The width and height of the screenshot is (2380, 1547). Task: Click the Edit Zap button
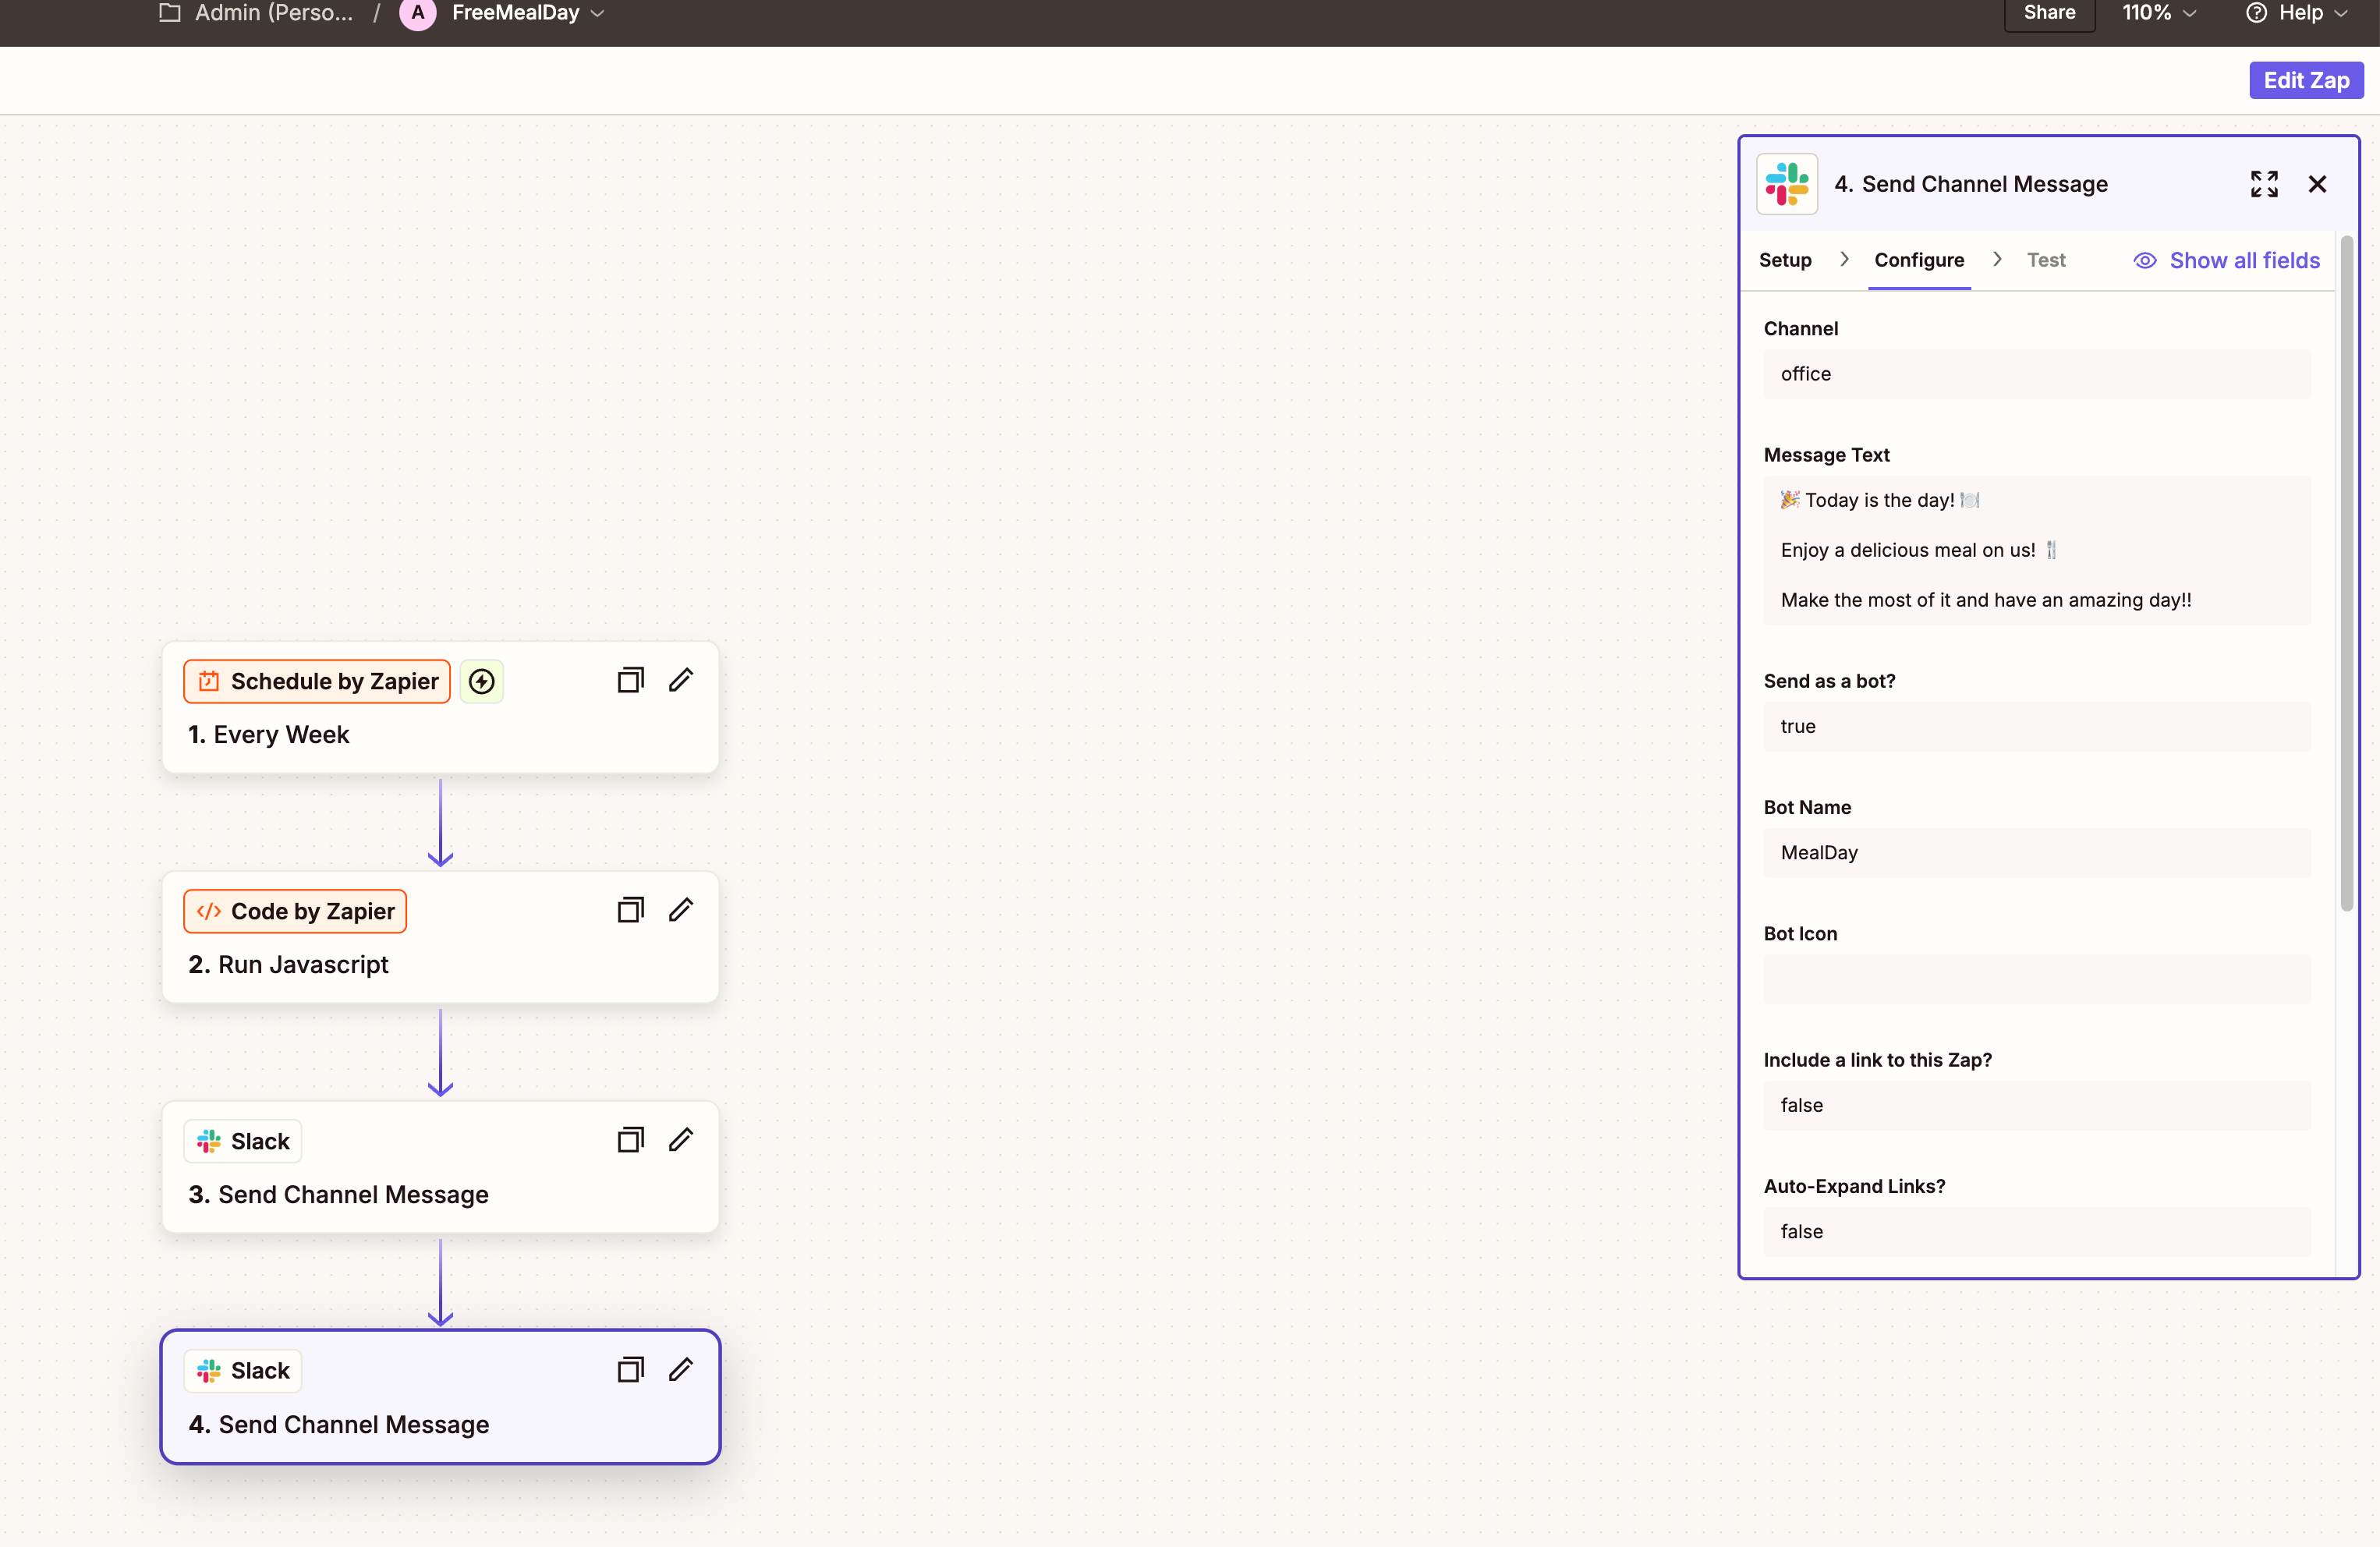(2306, 81)
